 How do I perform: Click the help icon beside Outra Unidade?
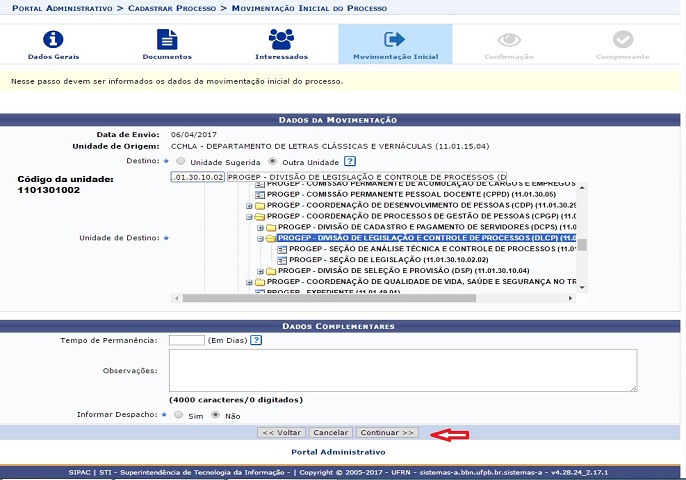coord(350,160)
